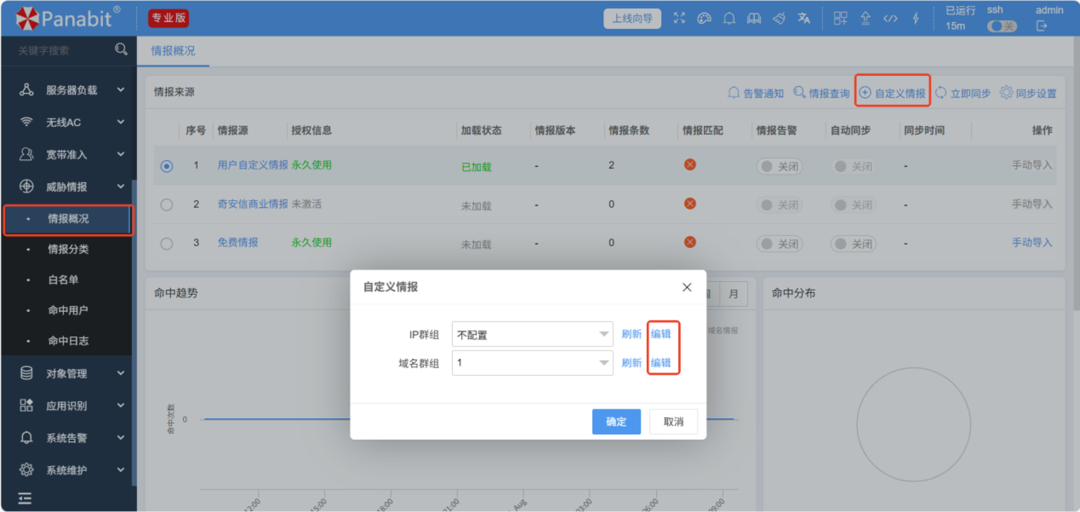Open the 域名群组 dropdown
Image resolution: width=1080 pixels, height=512 pixels.
532,363
